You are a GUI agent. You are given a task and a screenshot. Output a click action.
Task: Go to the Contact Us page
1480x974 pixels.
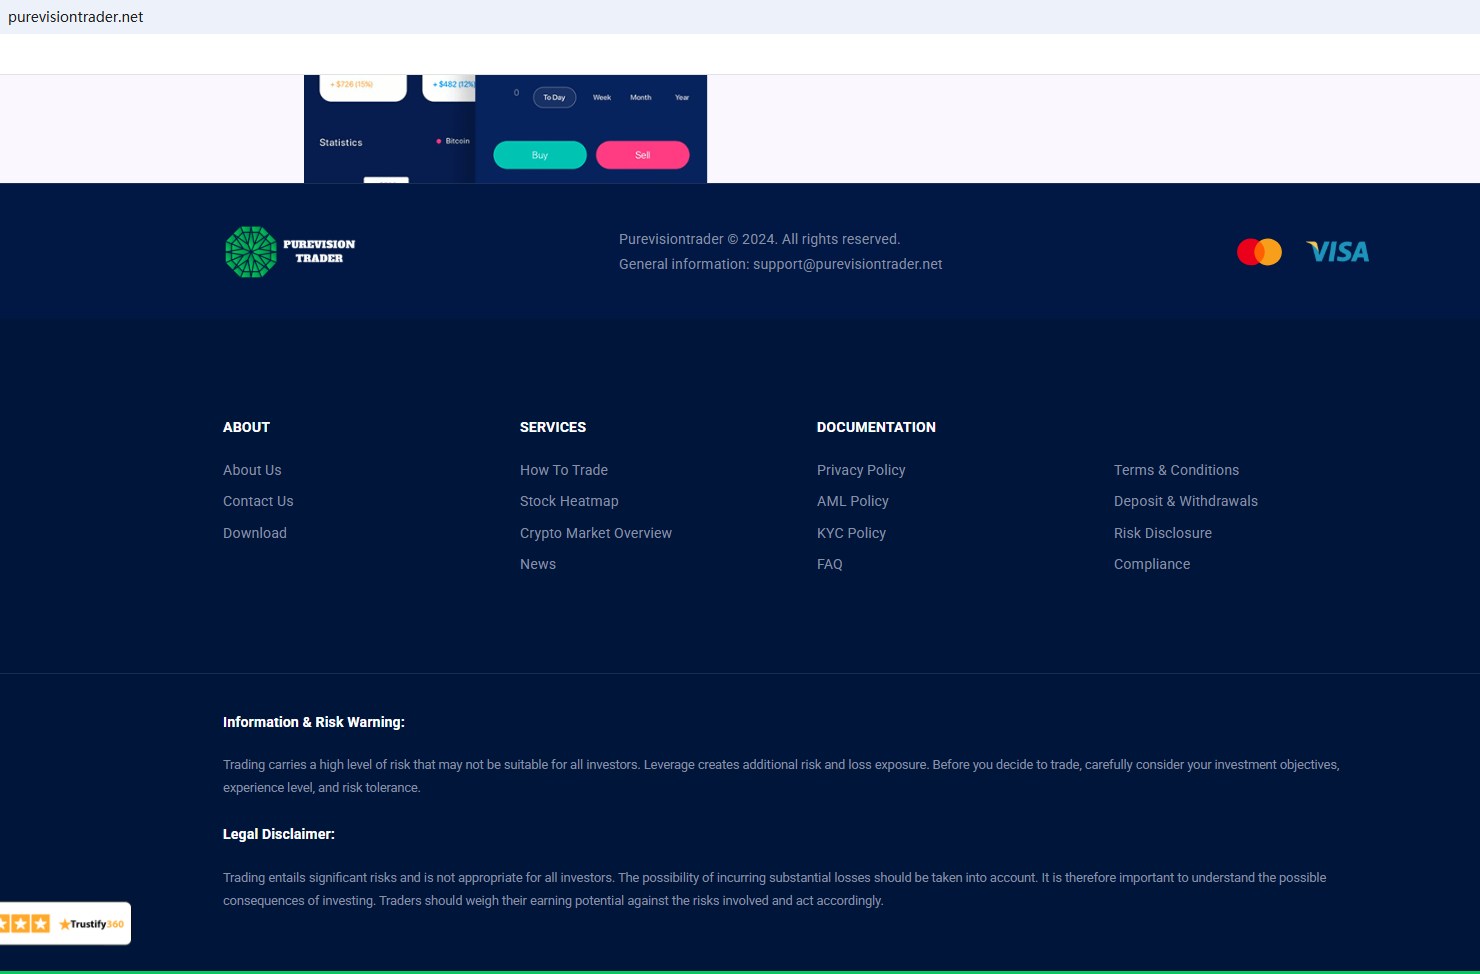(258, 501)
